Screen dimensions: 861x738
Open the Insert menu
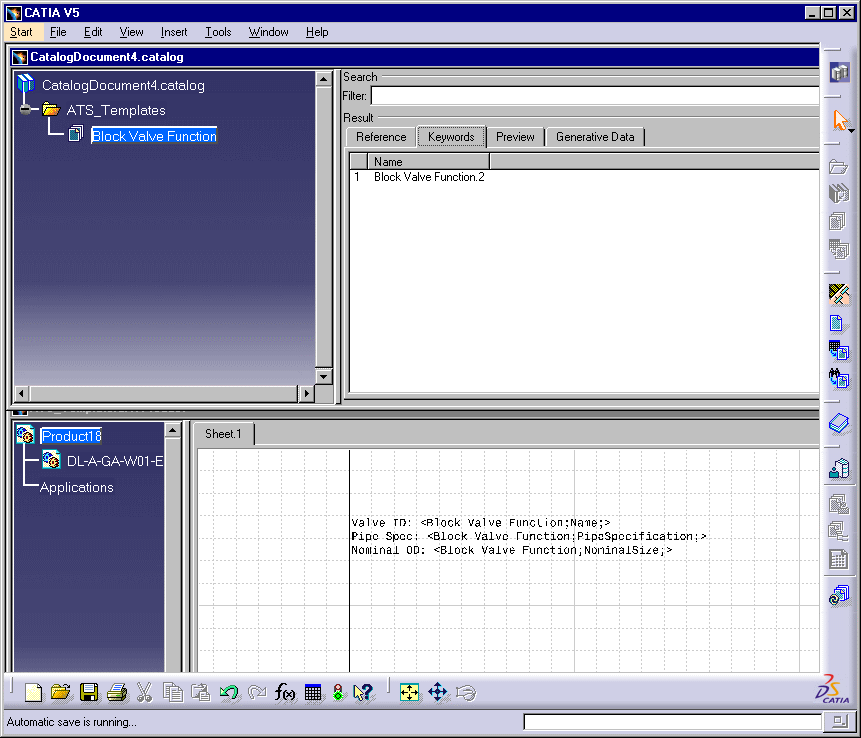pos(174,32)
